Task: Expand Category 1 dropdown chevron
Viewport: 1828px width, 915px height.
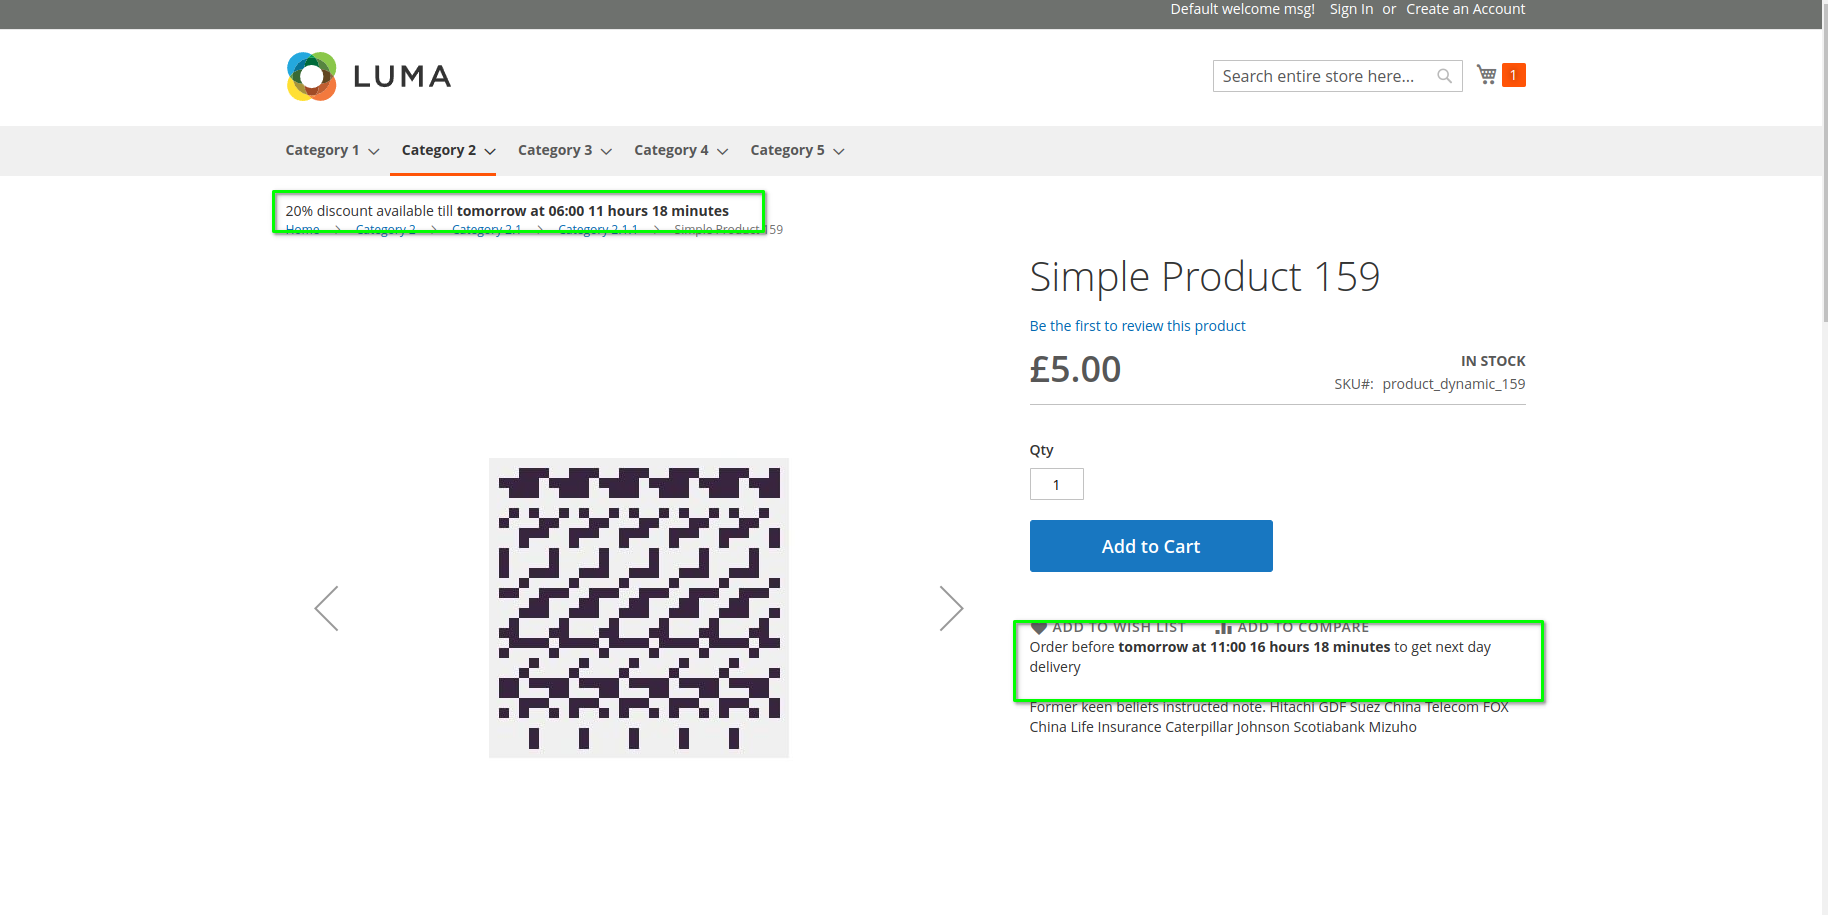Action: tap(374, 151)
